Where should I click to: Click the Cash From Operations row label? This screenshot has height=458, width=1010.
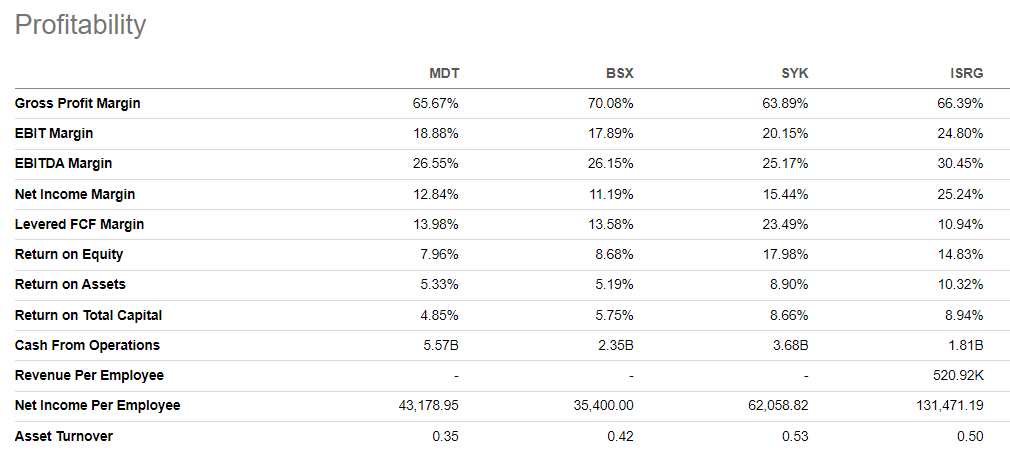(87, 345)
